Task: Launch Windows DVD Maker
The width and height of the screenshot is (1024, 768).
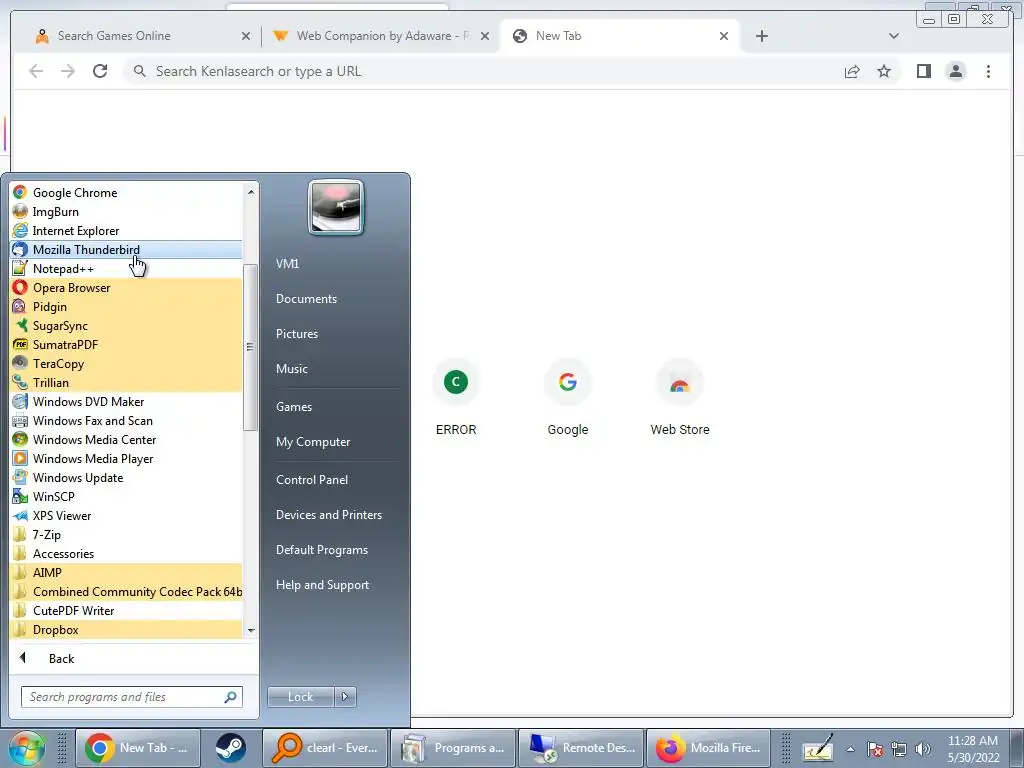Action: tap(127, 401)
